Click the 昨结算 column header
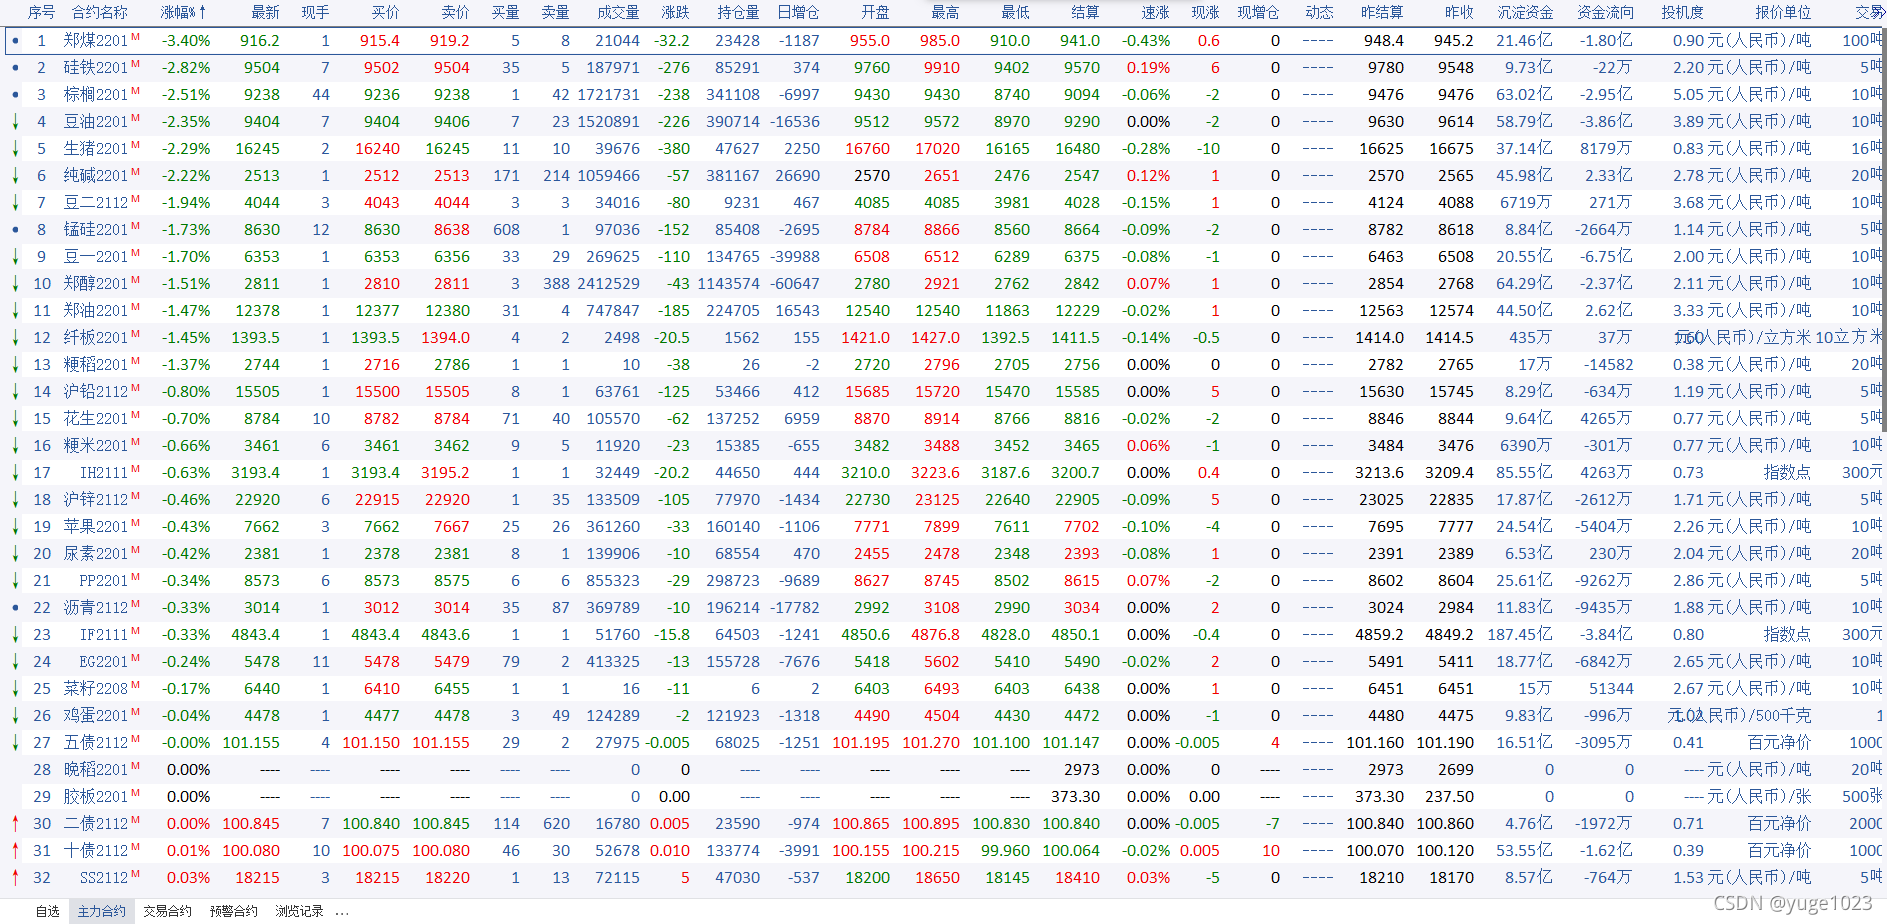Image resolution: width=1887 pixels, height=924 pixels. (x=1382, y=13)
